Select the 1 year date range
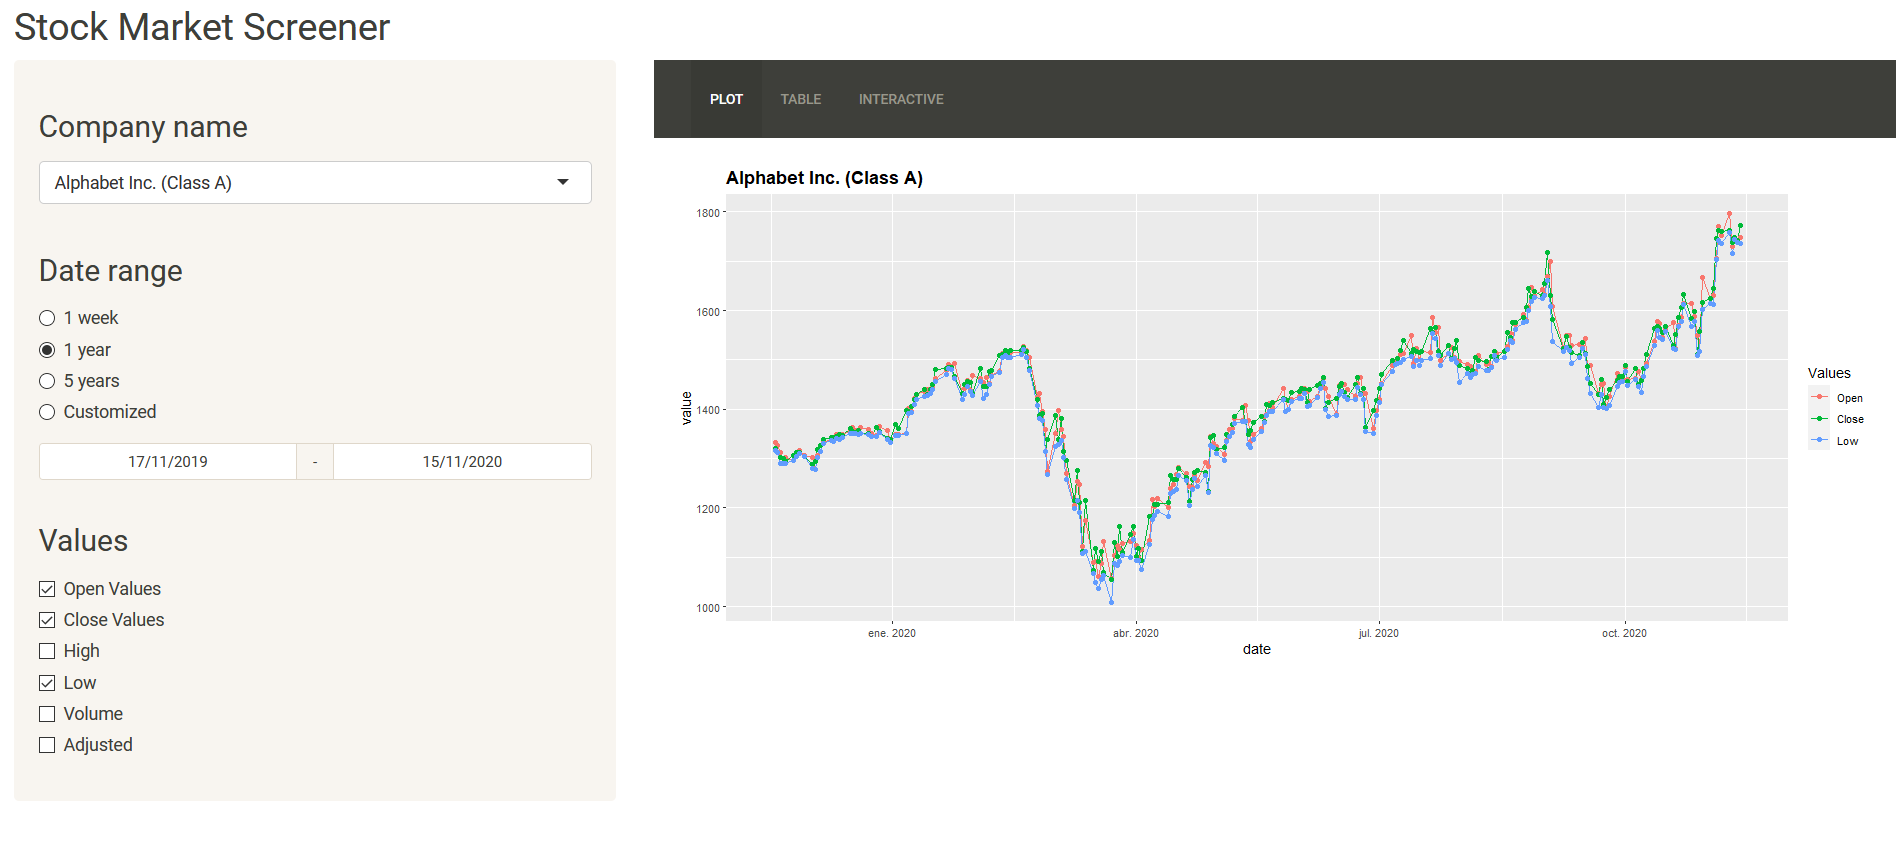Screen dimensions: 1903x841 (x=47, y=350)
